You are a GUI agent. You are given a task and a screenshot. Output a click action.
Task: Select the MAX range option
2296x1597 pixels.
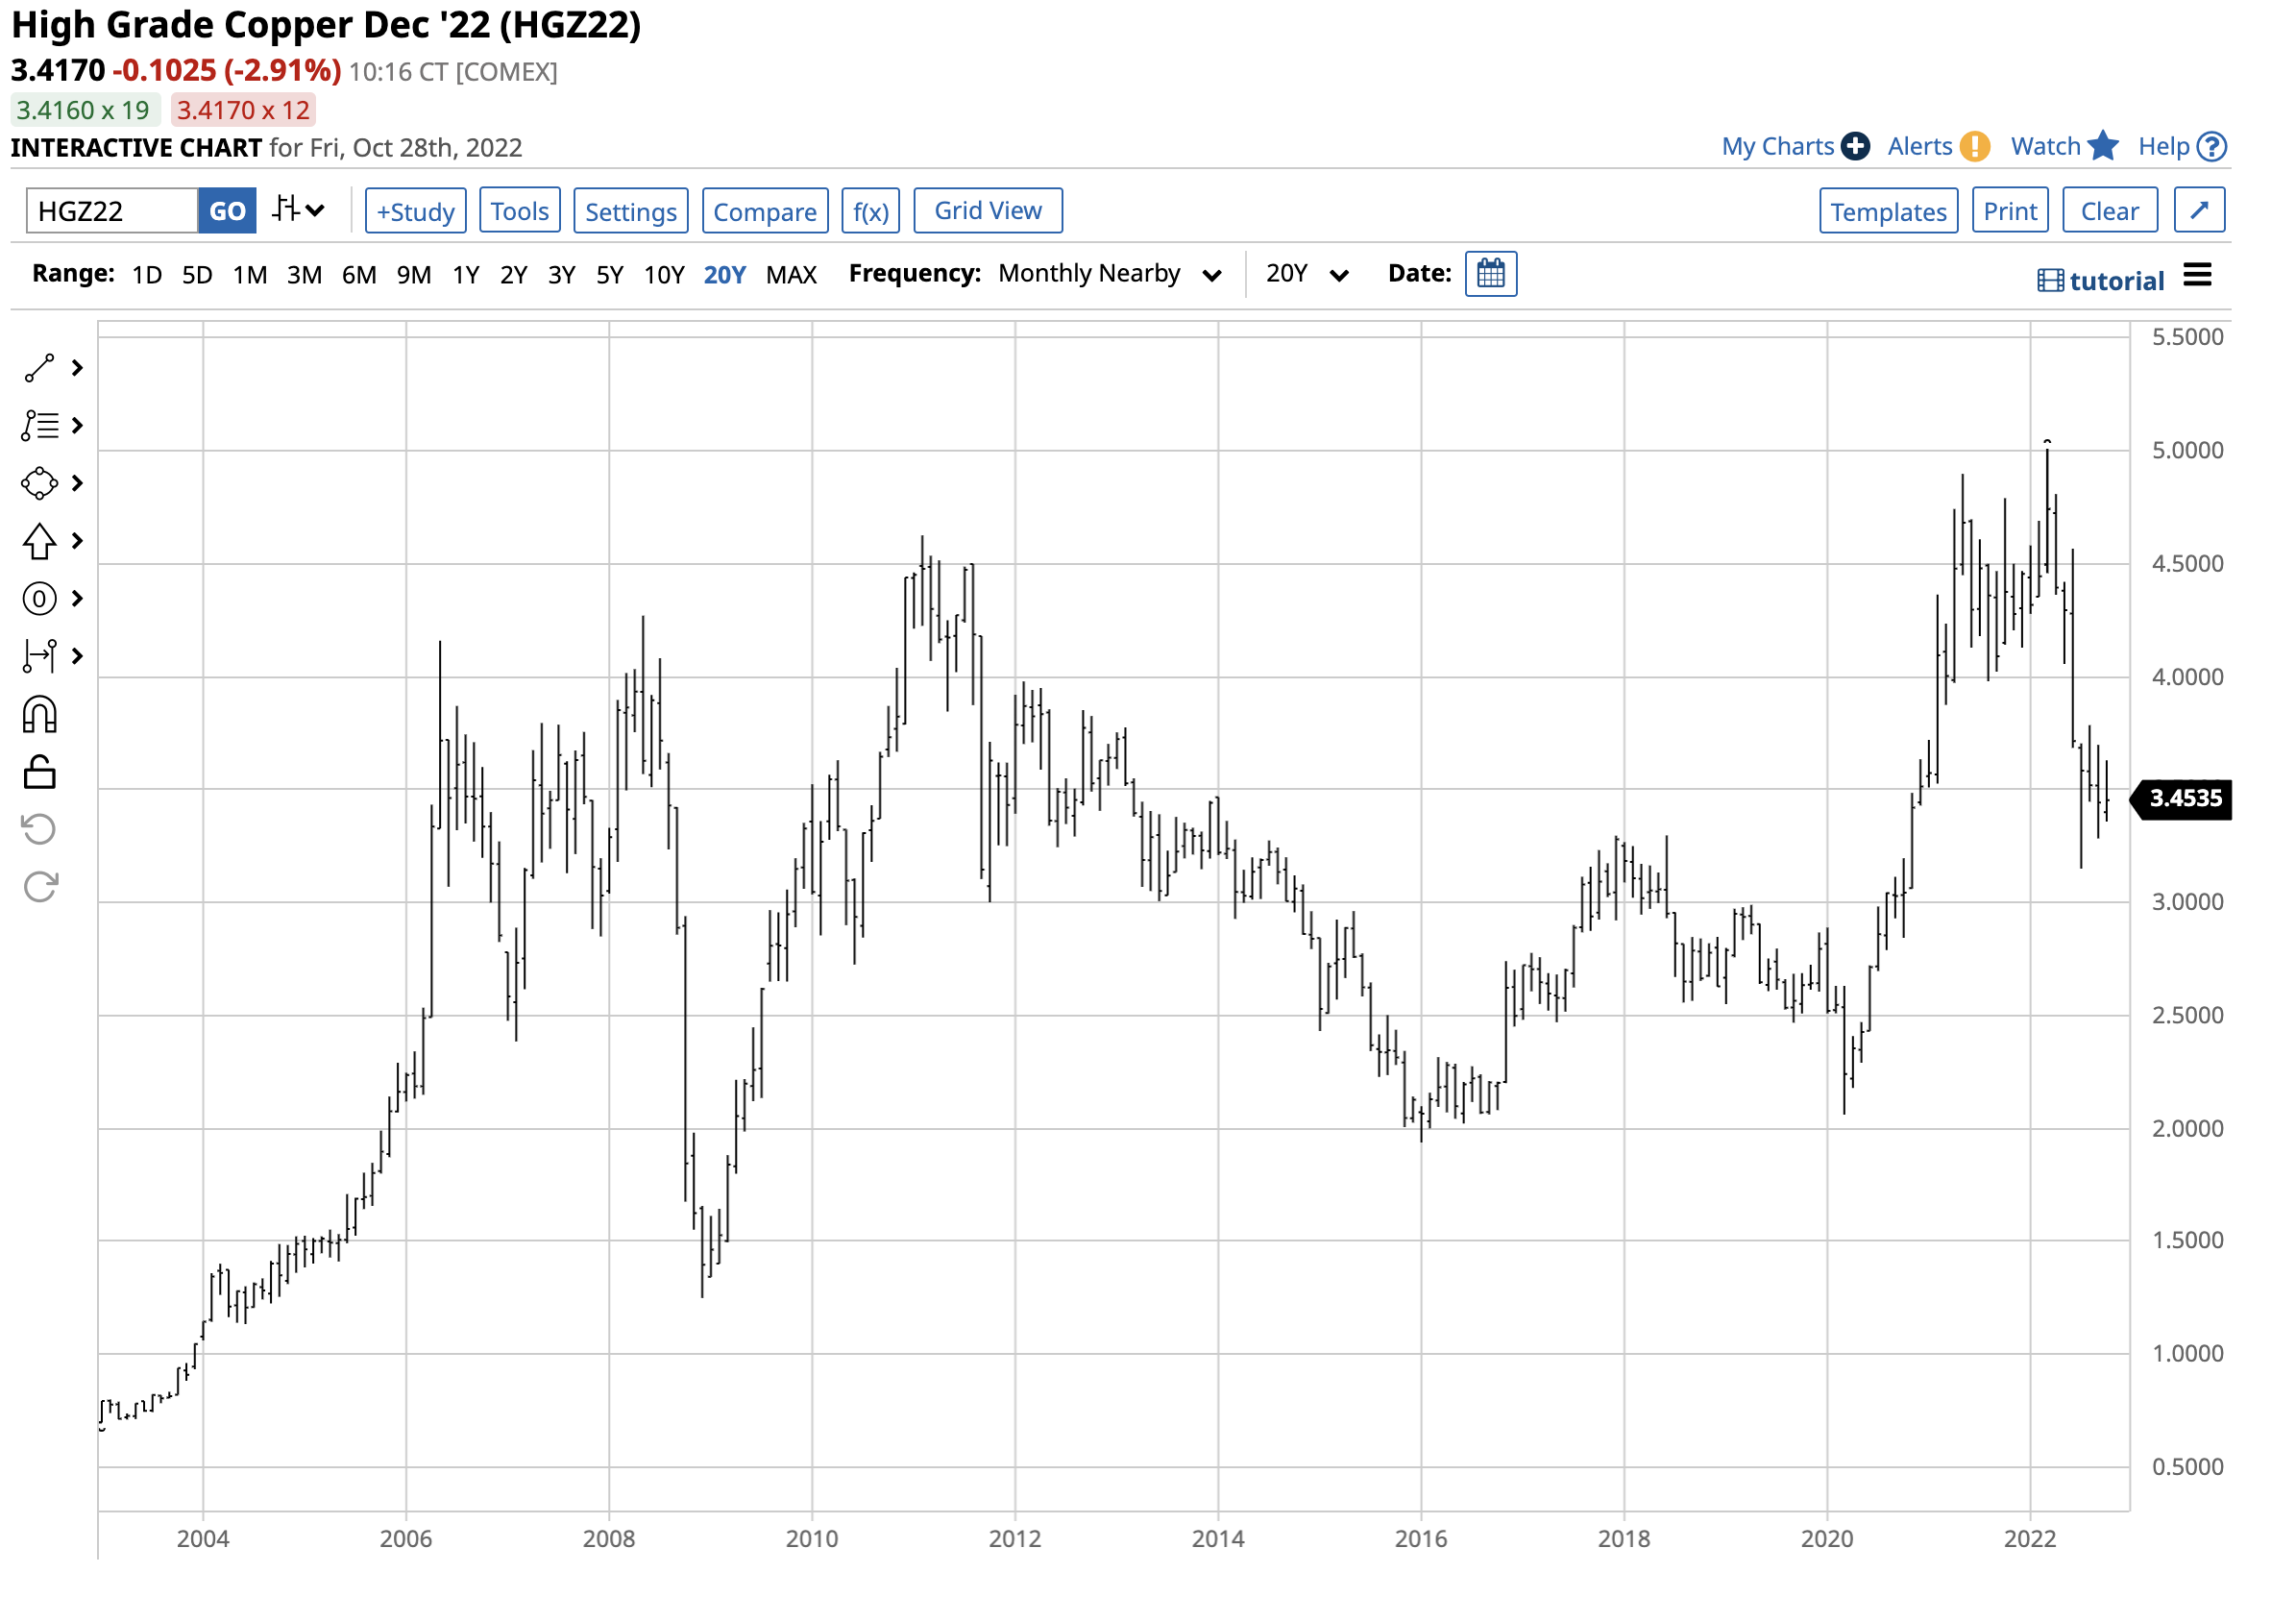[x=791, y=273]
